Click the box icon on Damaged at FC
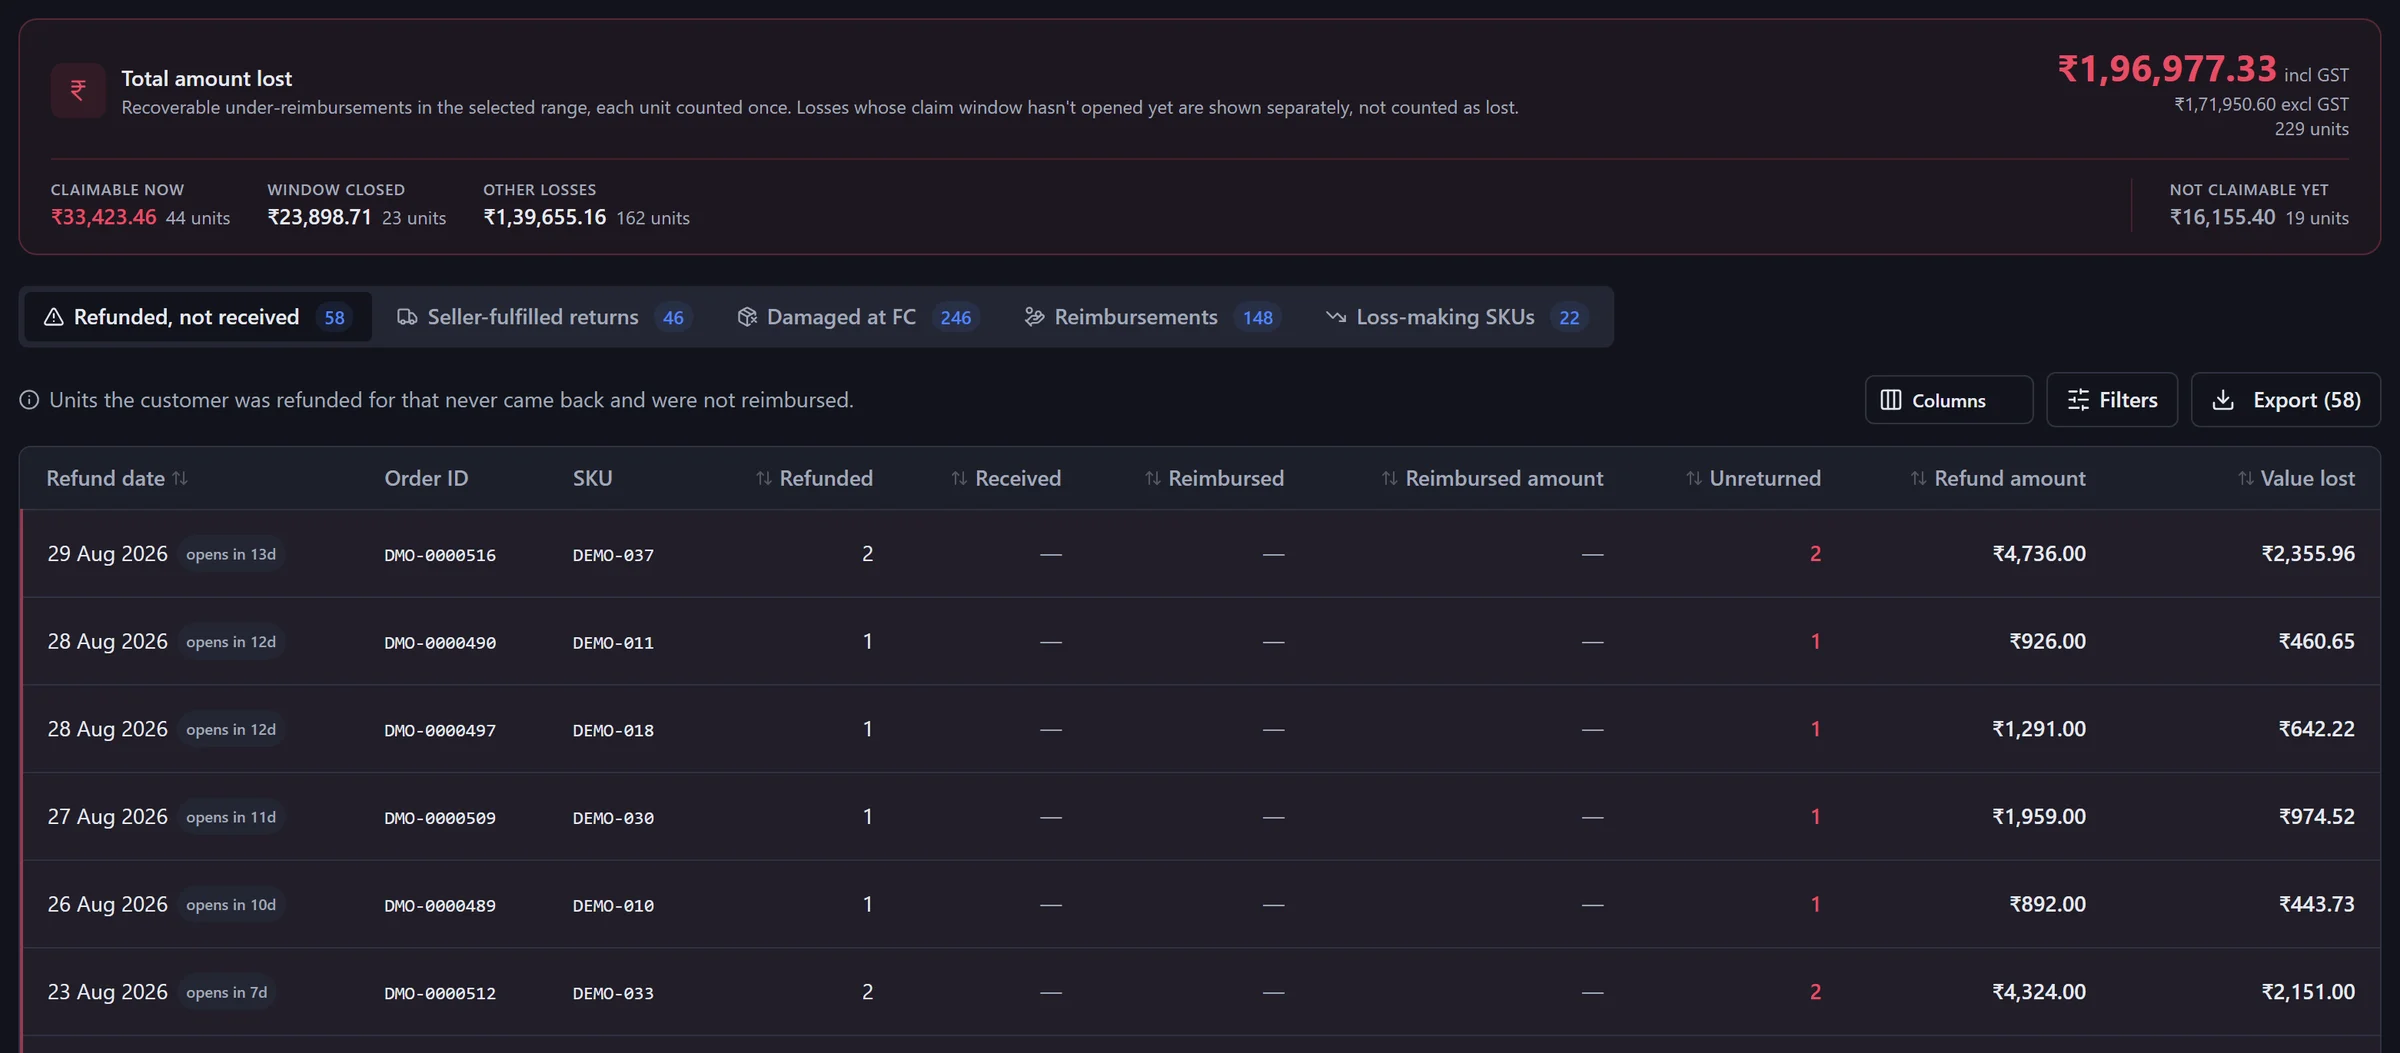The height and width of the screenshot is (1053, 2400). click(747, 317)
